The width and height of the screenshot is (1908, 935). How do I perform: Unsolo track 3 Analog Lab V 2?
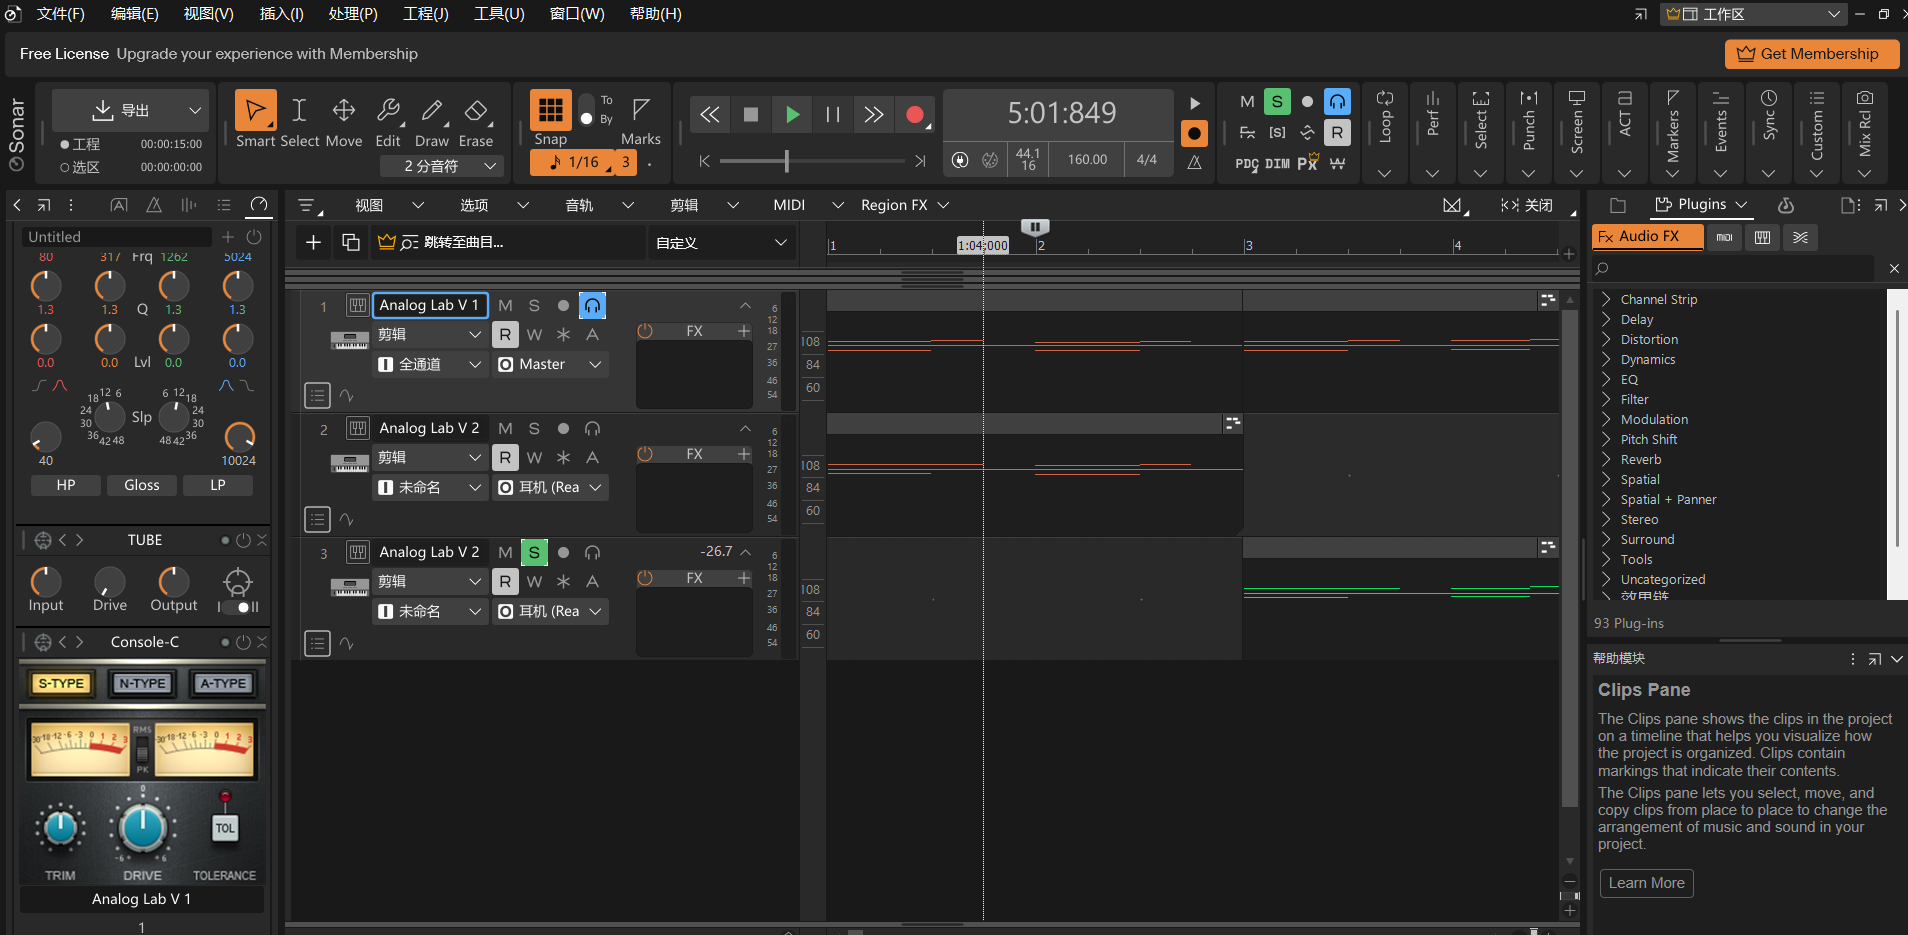(534, 552)
